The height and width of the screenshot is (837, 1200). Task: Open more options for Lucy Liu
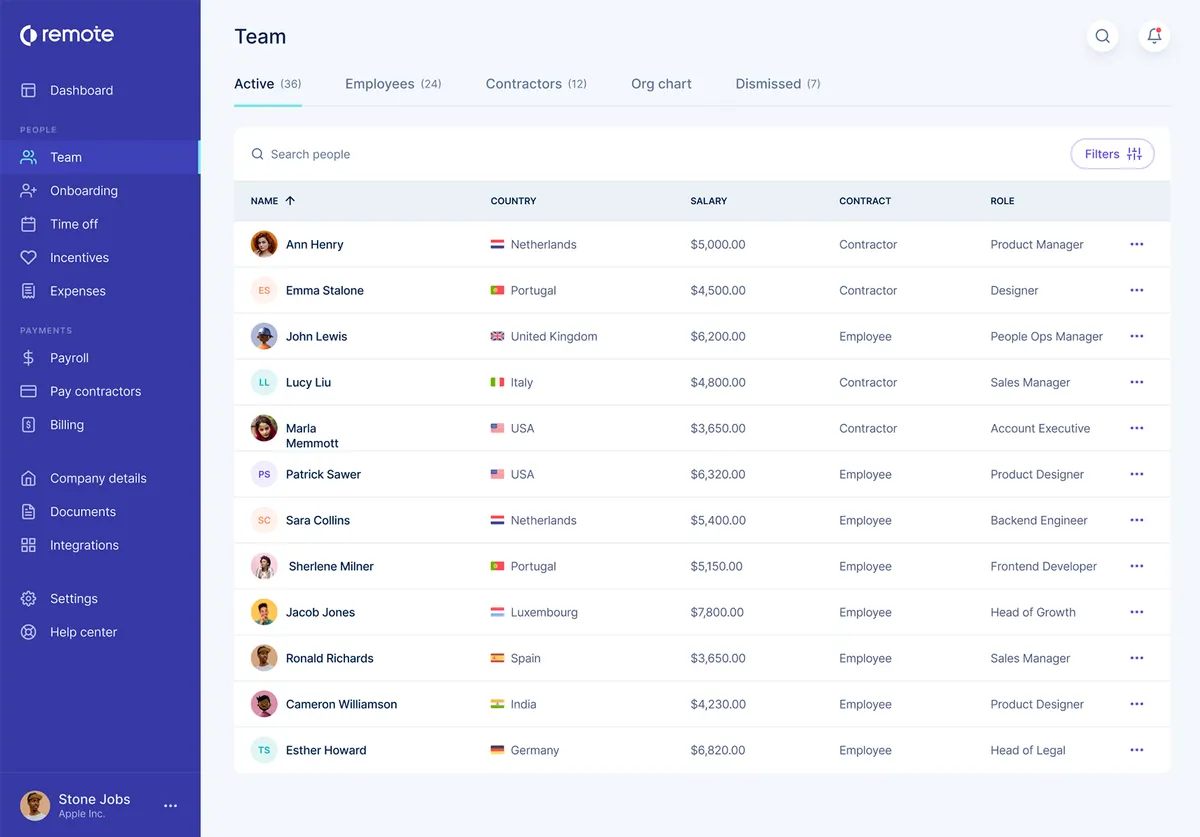coord(1136,382)
